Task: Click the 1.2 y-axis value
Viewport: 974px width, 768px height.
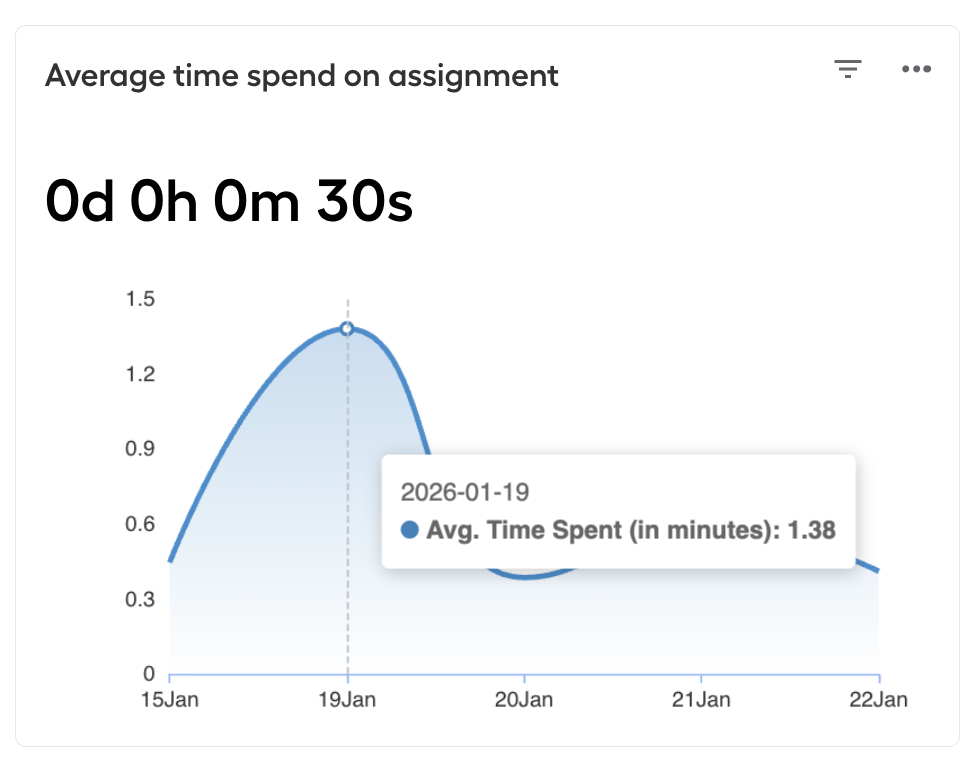Action: click(140, 374)
